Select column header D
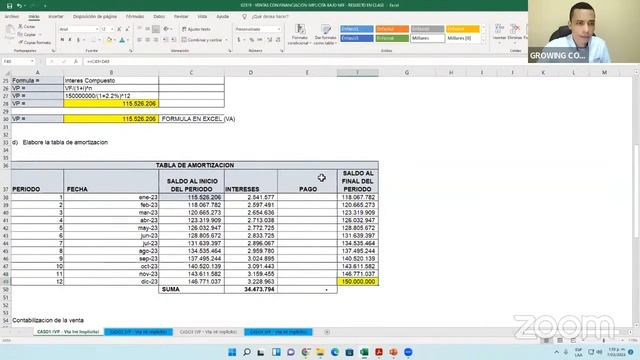 251,73
